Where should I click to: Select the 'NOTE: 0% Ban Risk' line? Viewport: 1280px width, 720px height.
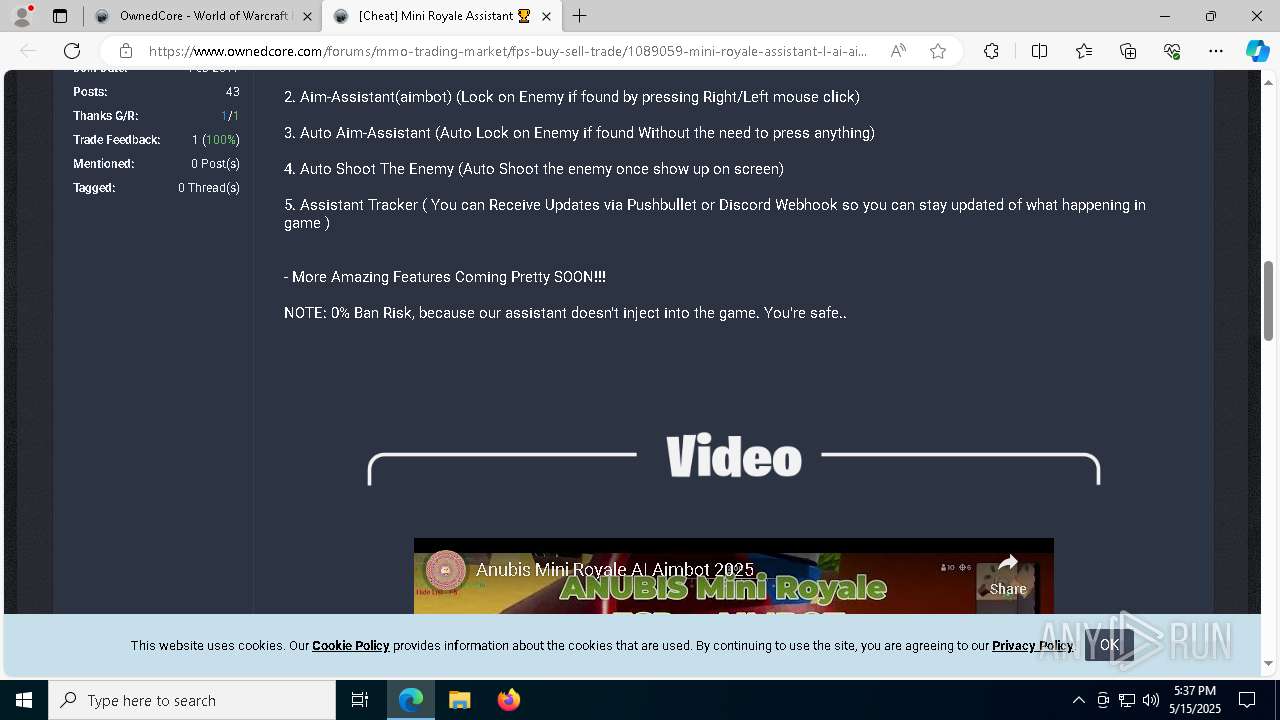[x=565, y=313]
